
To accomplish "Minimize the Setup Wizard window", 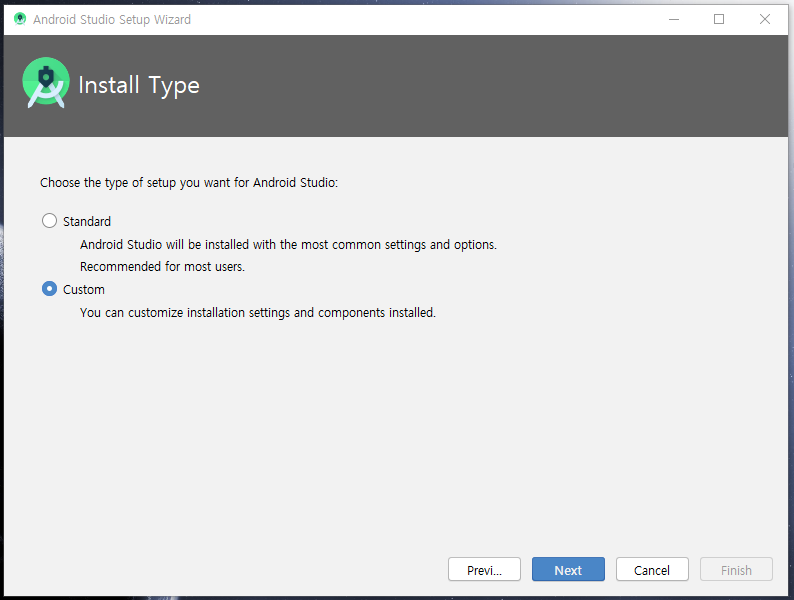I will [x=673, y=19].
